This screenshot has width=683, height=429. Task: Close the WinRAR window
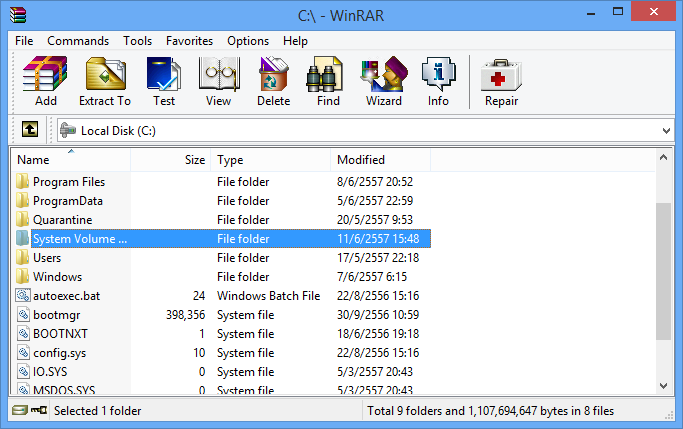(653, 12)
